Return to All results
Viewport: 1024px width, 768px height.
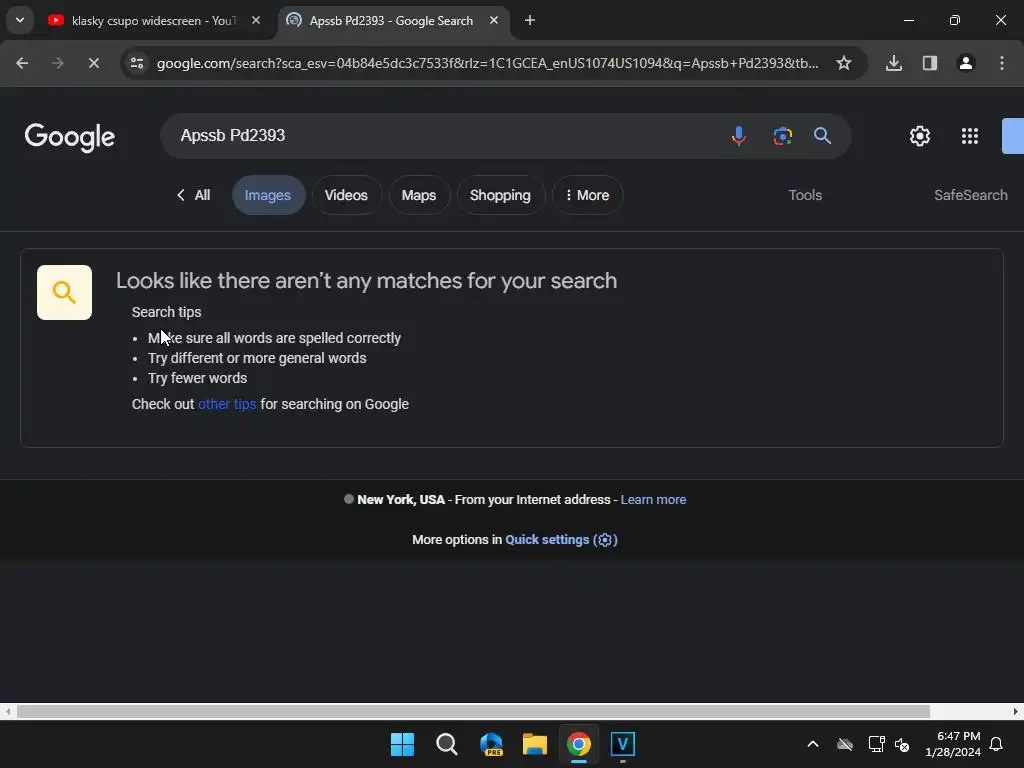(x=193, y=195)
